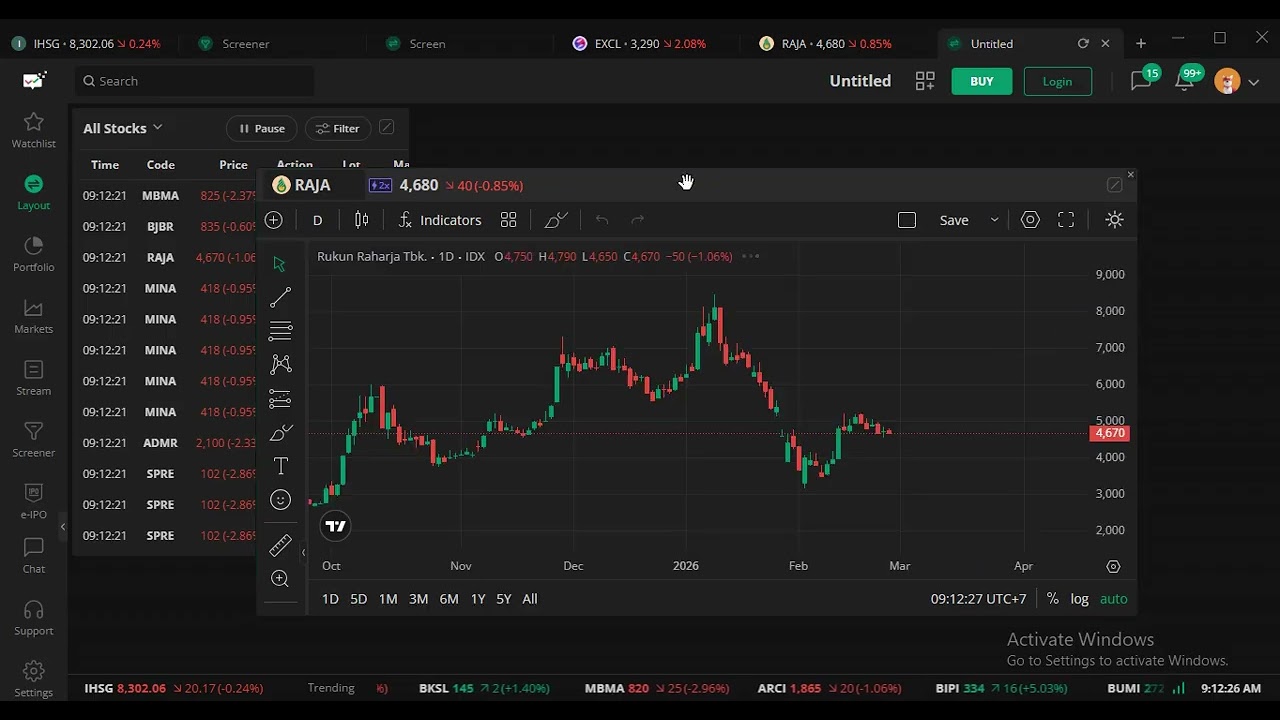Expand All Stocks dropdown
Image resolution: width=1280 pixels, height=720 pixels.
[x=123, y=128]
